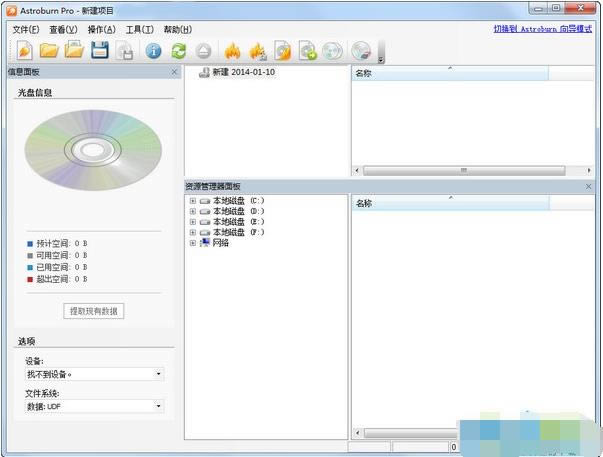The image size is (603, 457).
Task: Click the red 超出空间 color square
Action: tap(30, 279)
